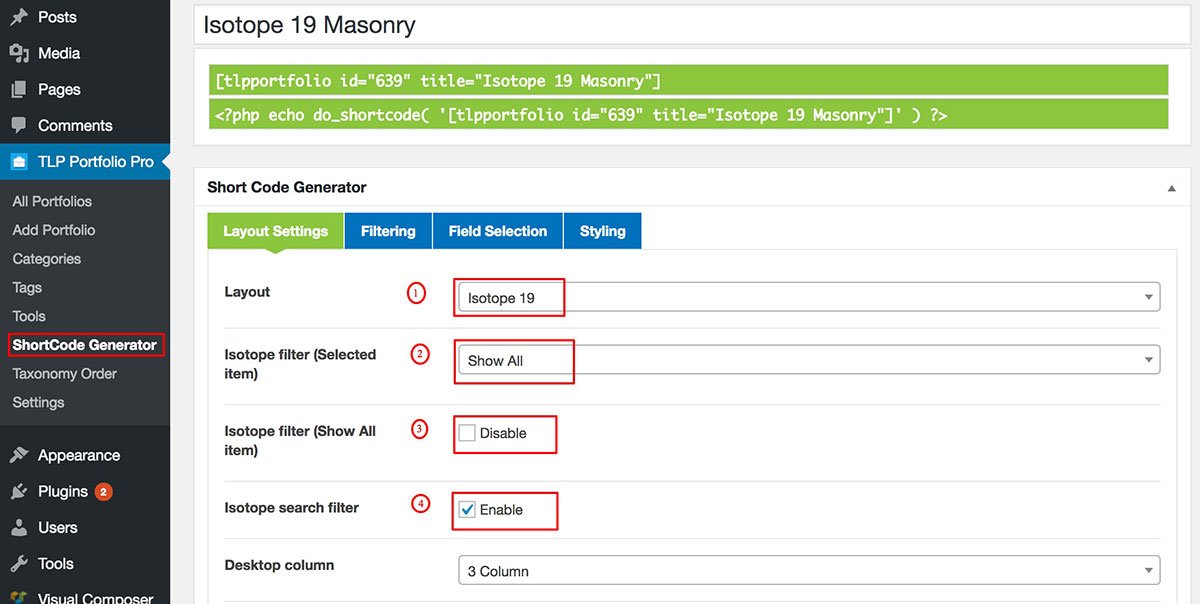The width and height of the screenshot is (1200, 604).
Task: Click the Pages icon in sidebar
Action: tap(18, 89)
